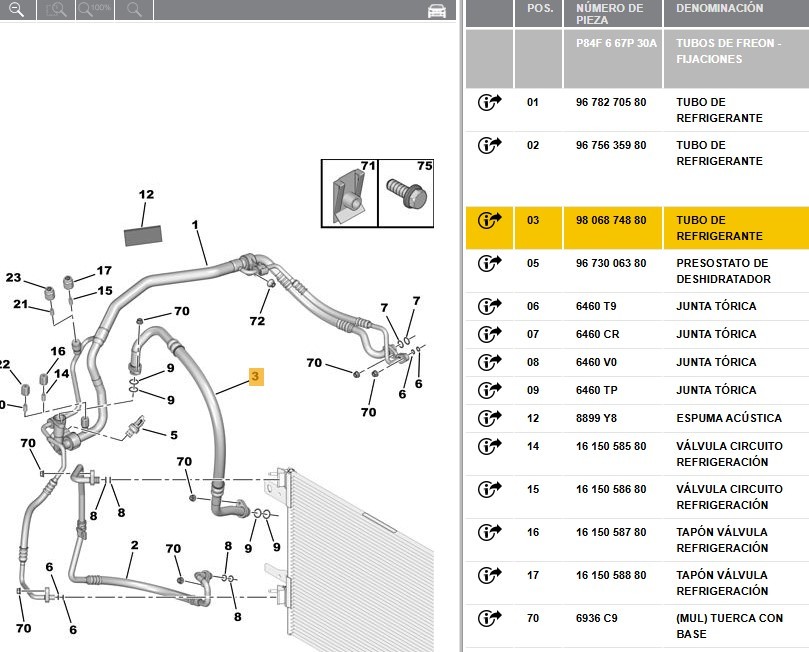This screenshot has width=809, height=652.
Task: Click the zoom out magnifier icon
Action: pyautogui.click(x=15, y=10)
